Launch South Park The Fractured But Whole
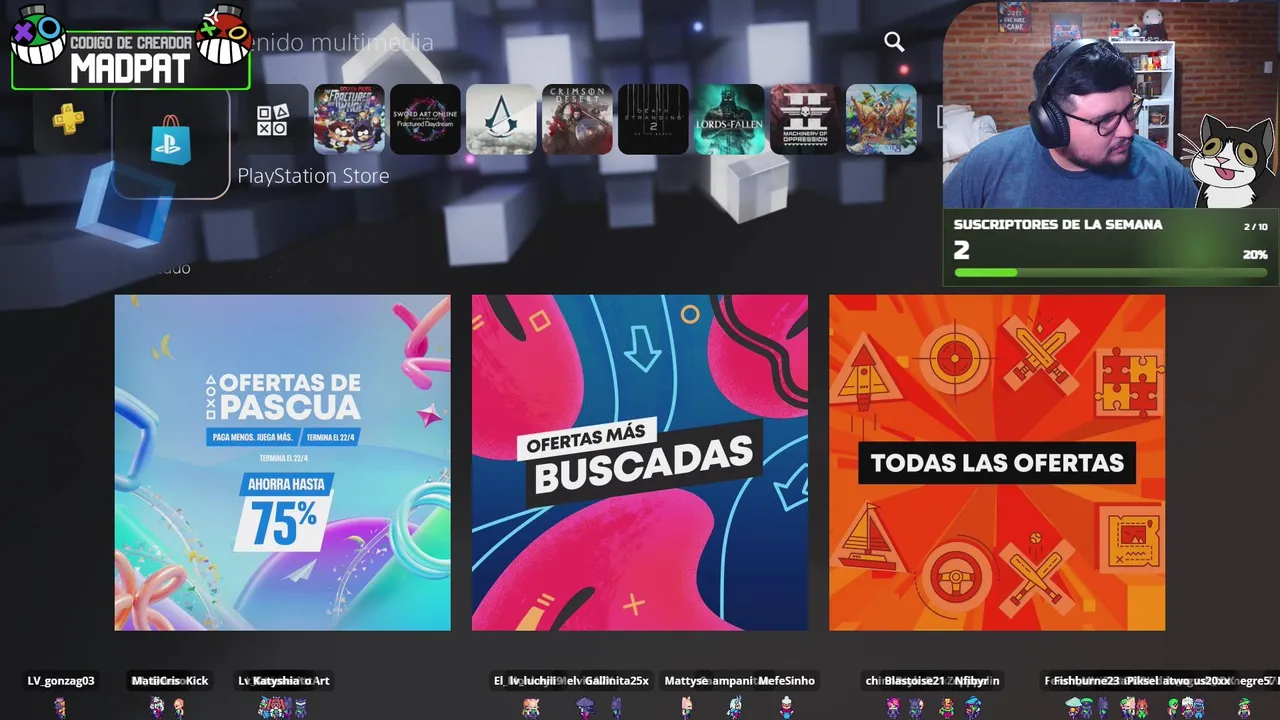The image size is (1280, 720). (x=349, y=119)
